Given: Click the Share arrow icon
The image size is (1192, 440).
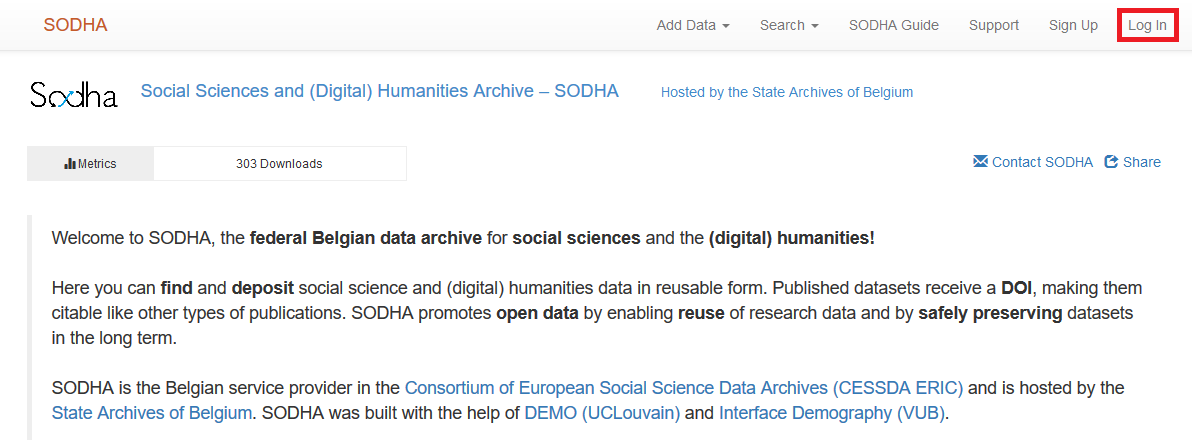Looking at the screenshot, I should (x=1111, y=162).
